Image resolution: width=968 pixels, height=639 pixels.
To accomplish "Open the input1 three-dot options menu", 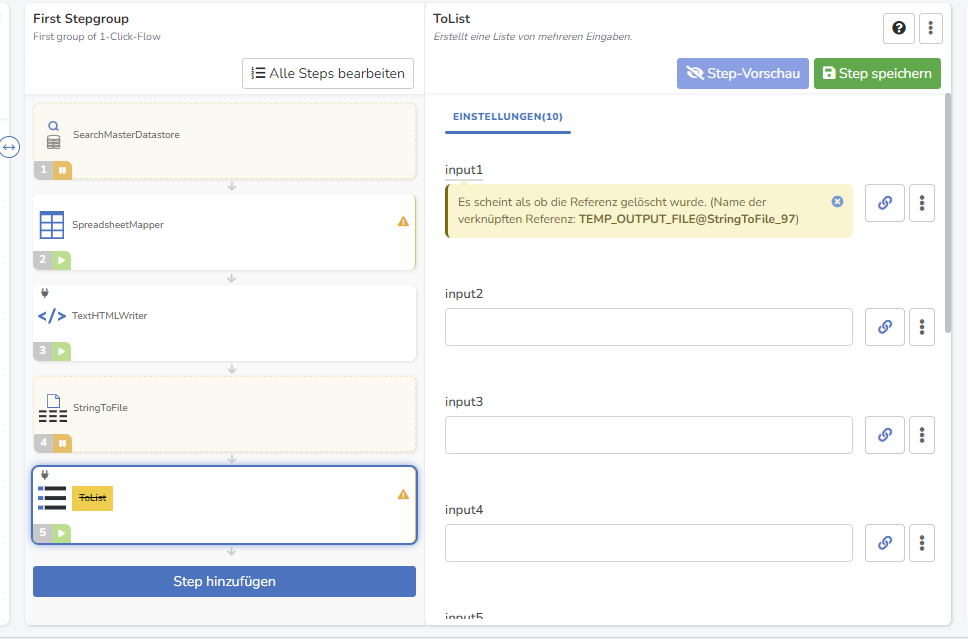I will coord(922,203).
